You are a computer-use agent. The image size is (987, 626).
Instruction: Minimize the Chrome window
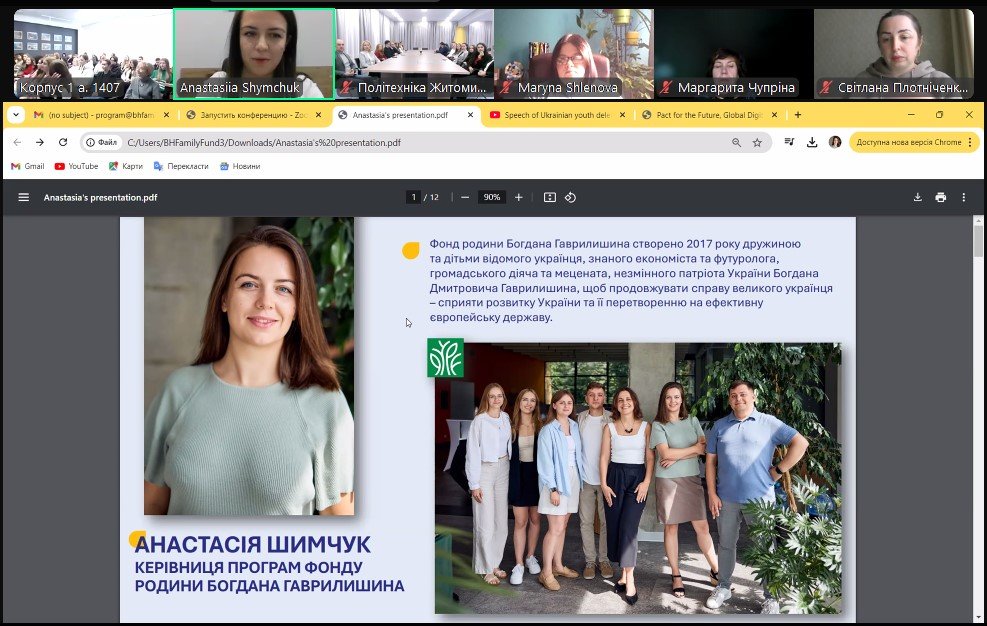click(911, 115)
